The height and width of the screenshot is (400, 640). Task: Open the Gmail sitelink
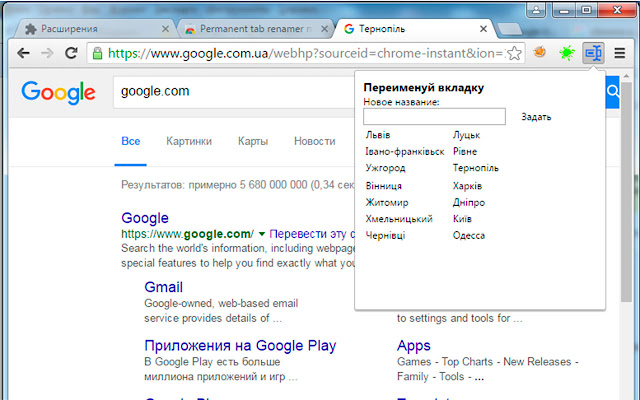(x=163, y=287)
